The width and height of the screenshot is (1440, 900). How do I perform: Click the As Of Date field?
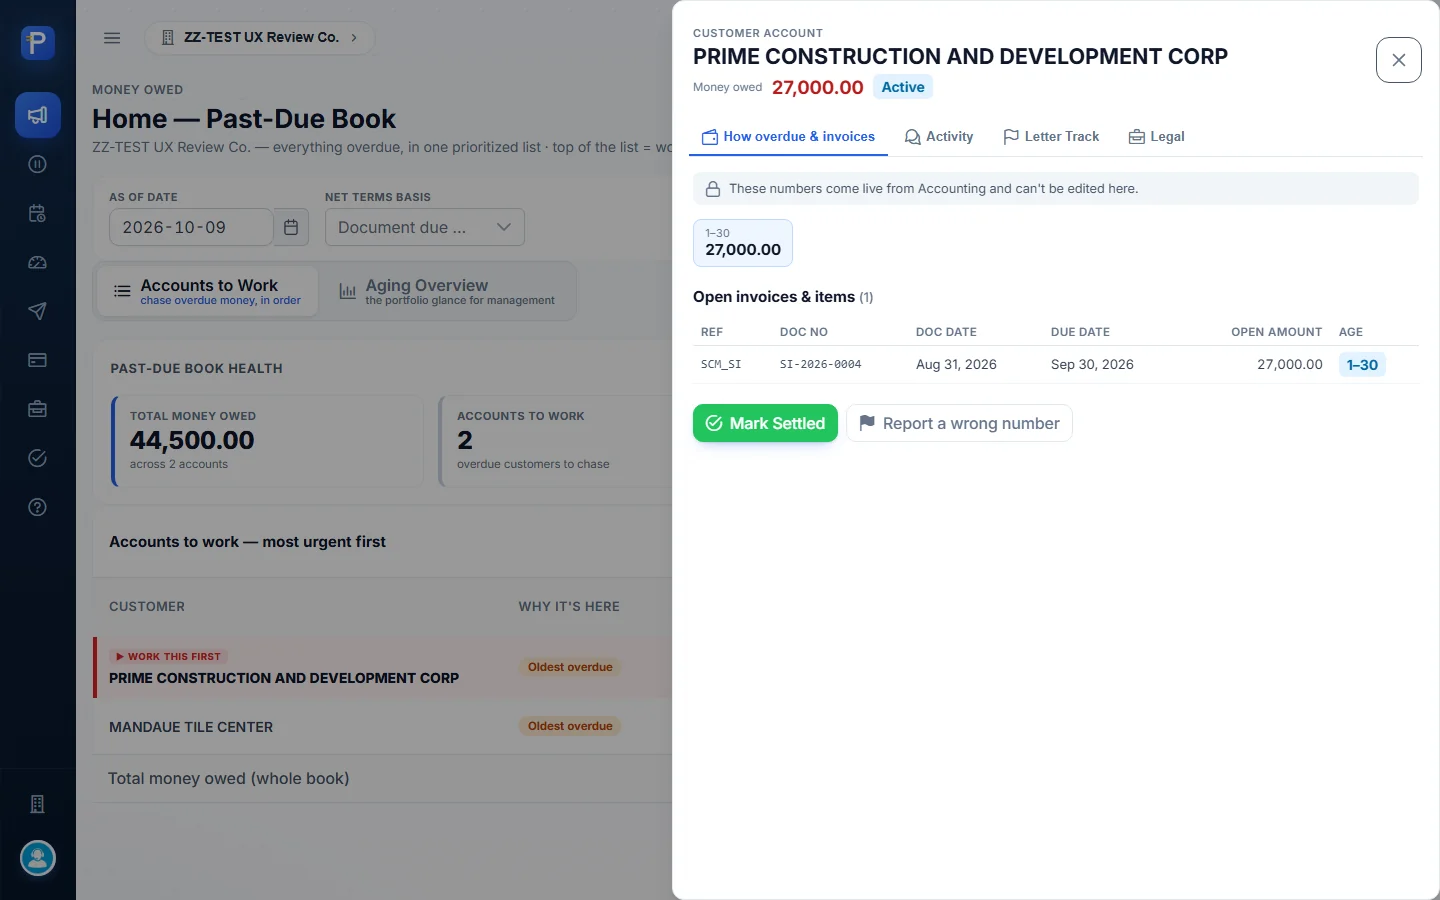191,227
